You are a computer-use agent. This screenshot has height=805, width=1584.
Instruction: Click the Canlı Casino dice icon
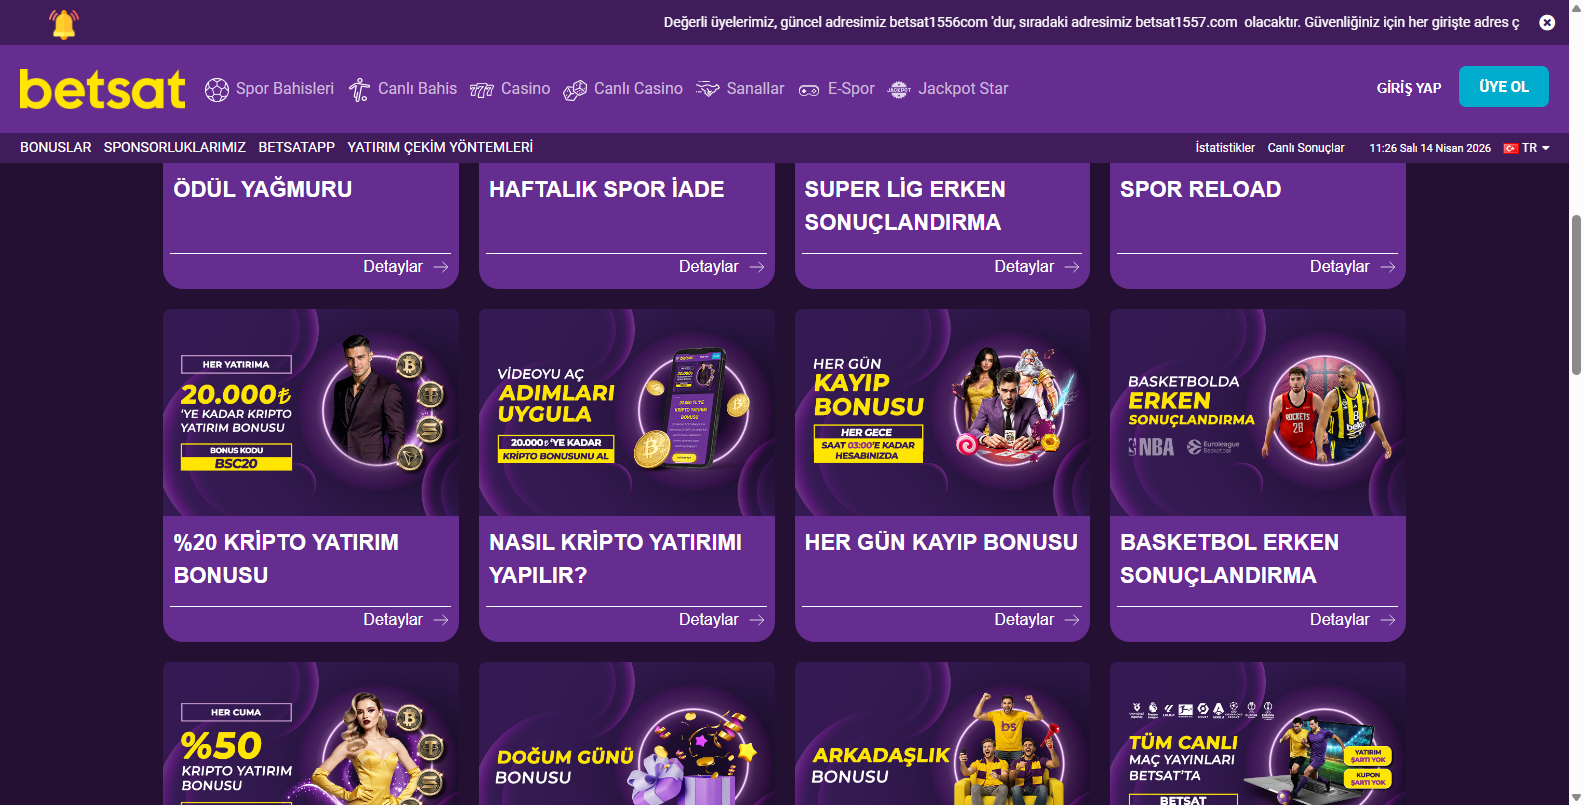575,90
